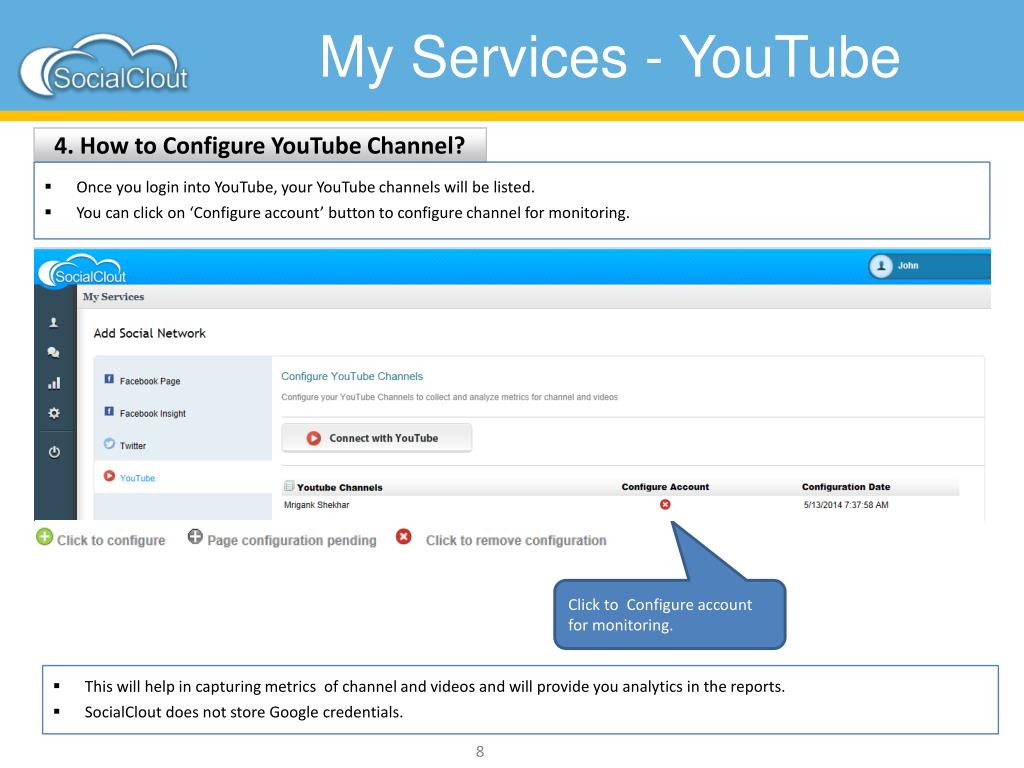Click the play icon inside Connect with YouTube

click(313, 438)
